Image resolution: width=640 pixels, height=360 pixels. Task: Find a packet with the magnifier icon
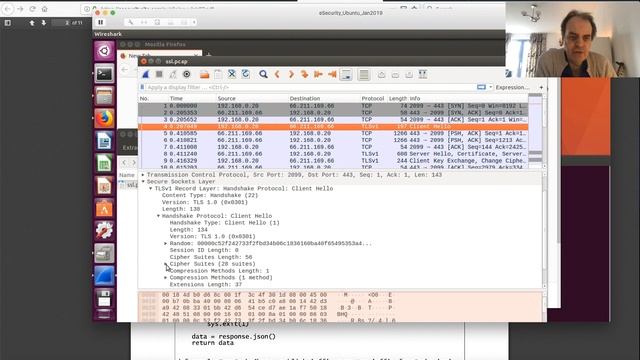pos(263,74)
